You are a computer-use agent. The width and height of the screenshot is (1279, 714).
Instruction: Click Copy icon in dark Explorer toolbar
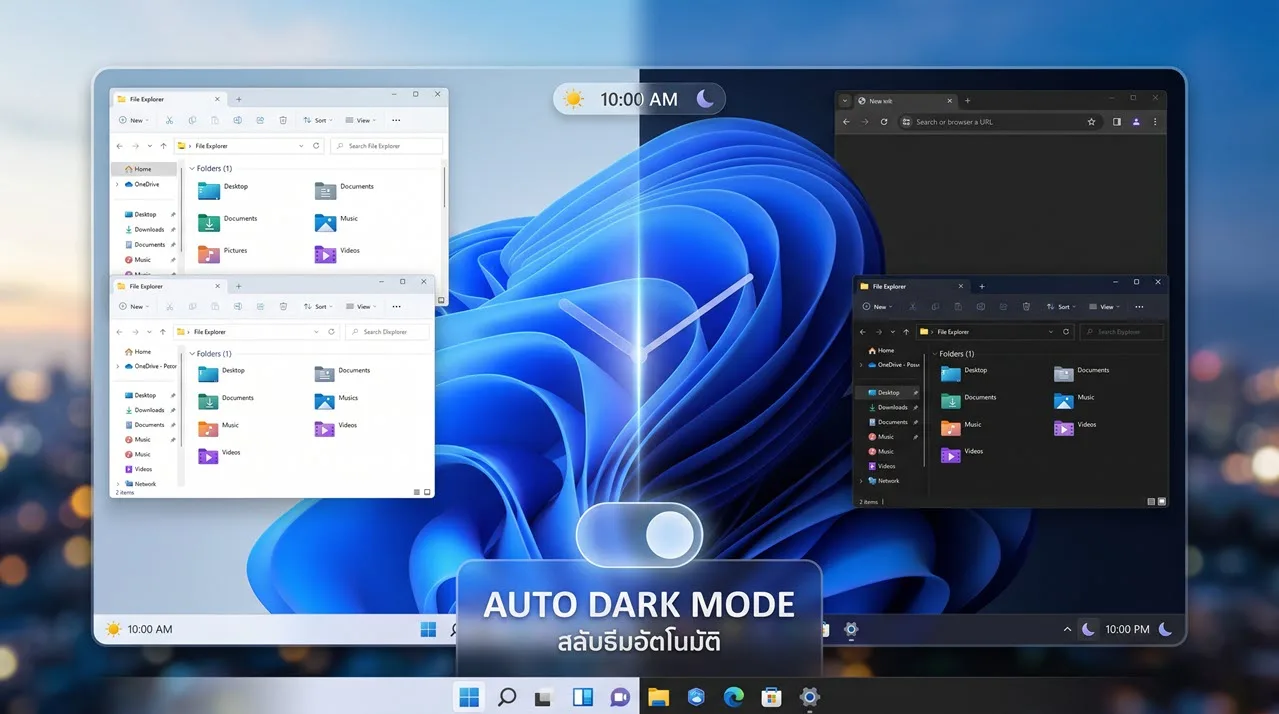click(935, 307)
